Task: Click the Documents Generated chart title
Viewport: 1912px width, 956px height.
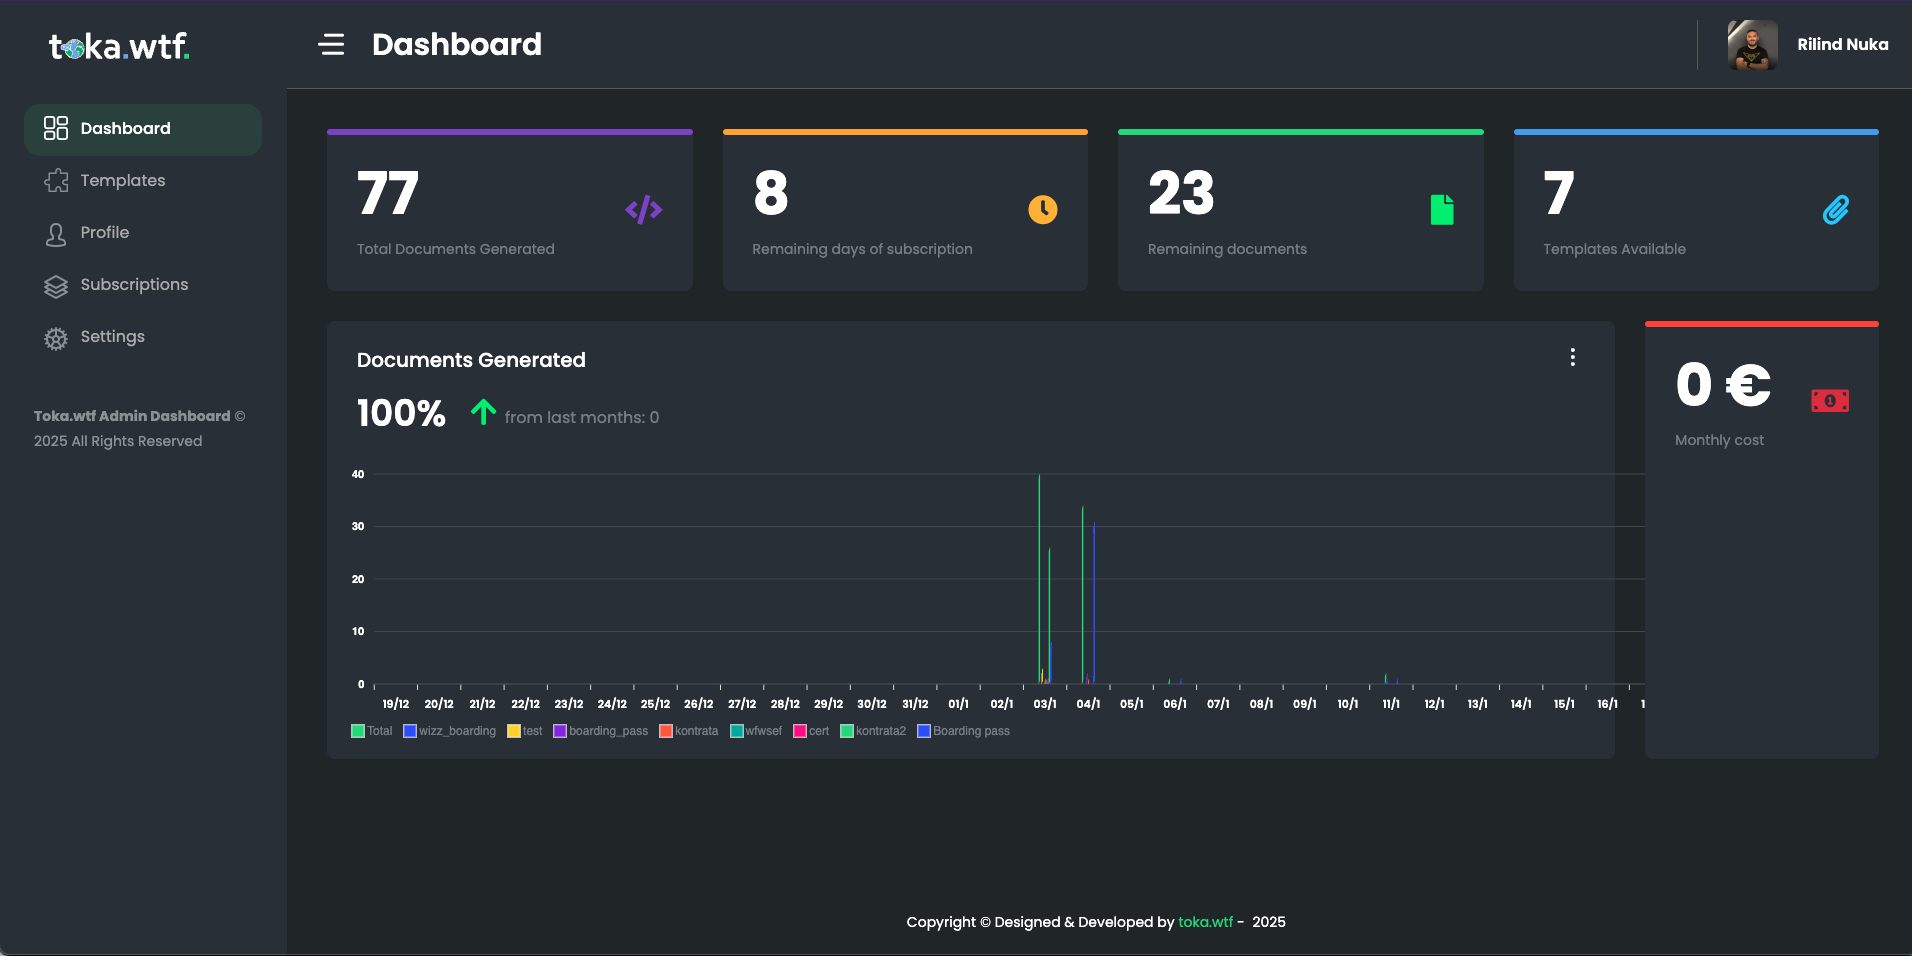Action: [x=471, y=360]
